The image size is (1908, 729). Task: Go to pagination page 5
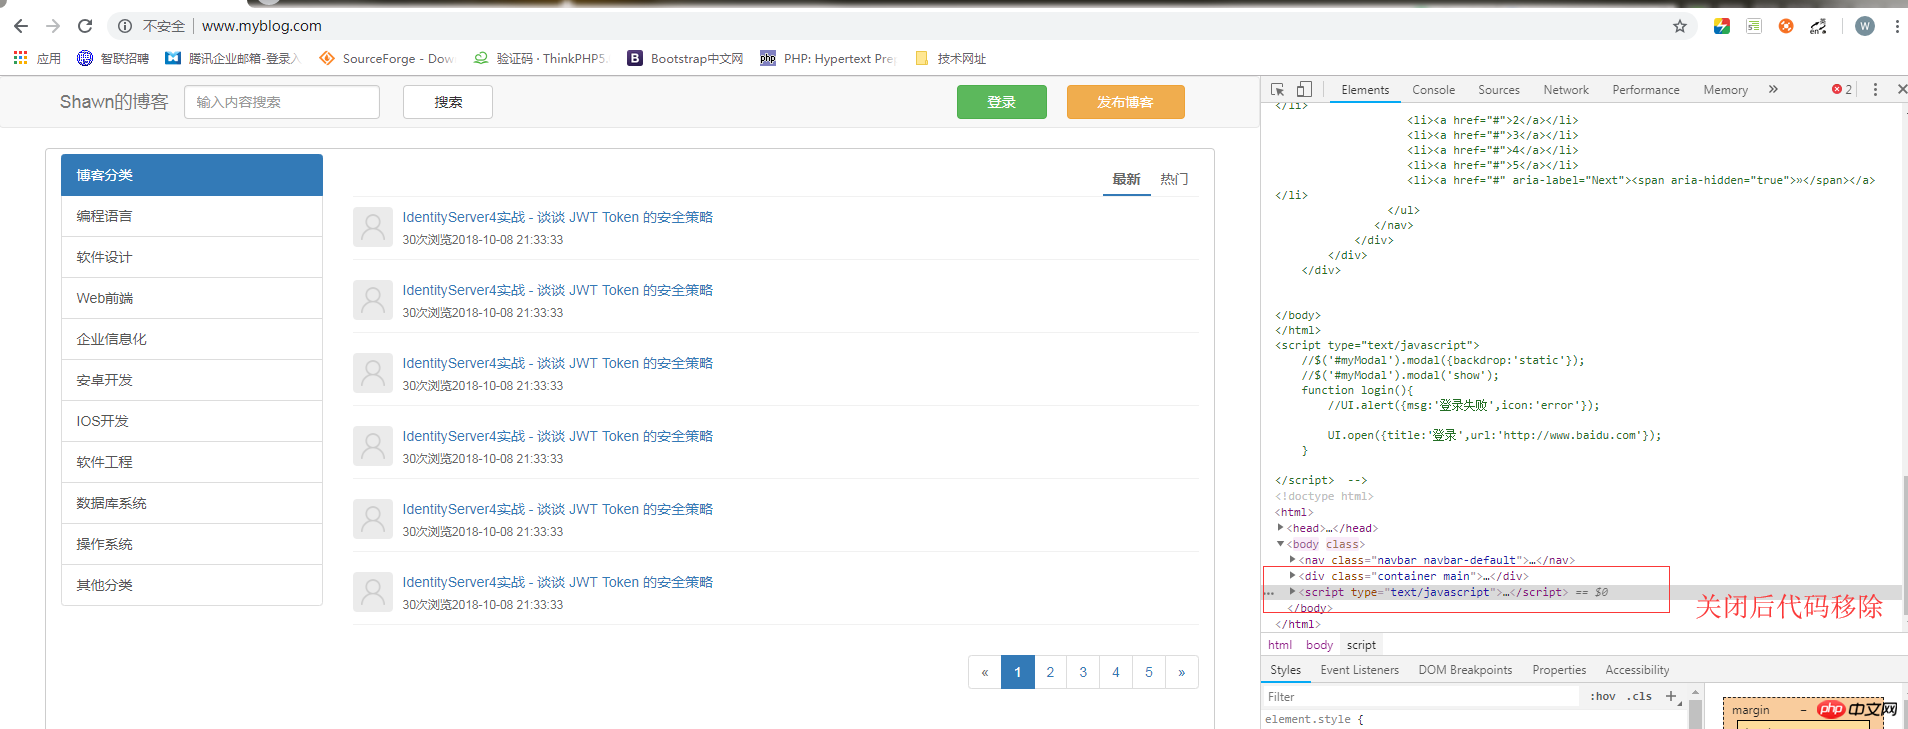pos(1149,672)
